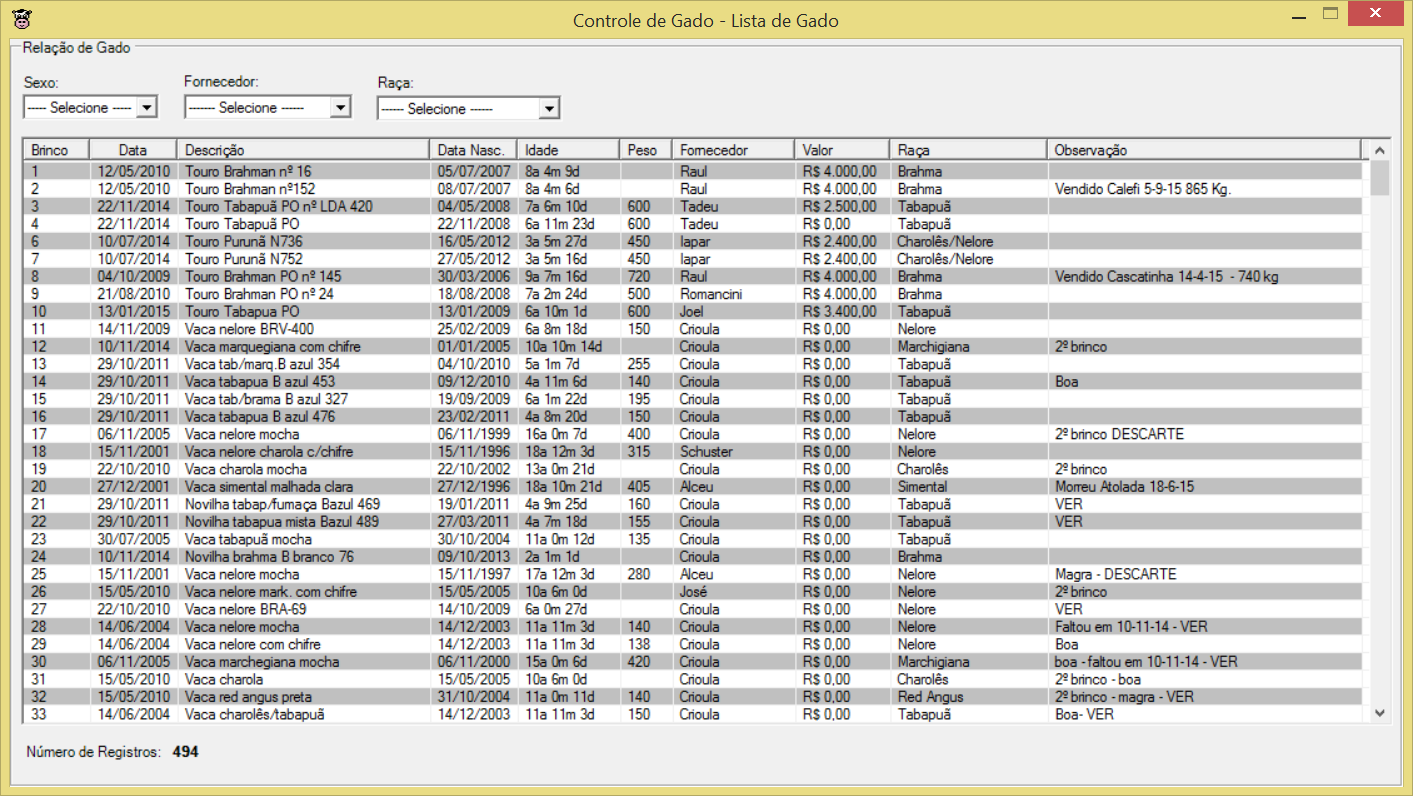This screenshot has height=796, width=1413.
Task: Sort by the Data Nasc. column header
Action: pyautogui.click(x=474, y=150)
